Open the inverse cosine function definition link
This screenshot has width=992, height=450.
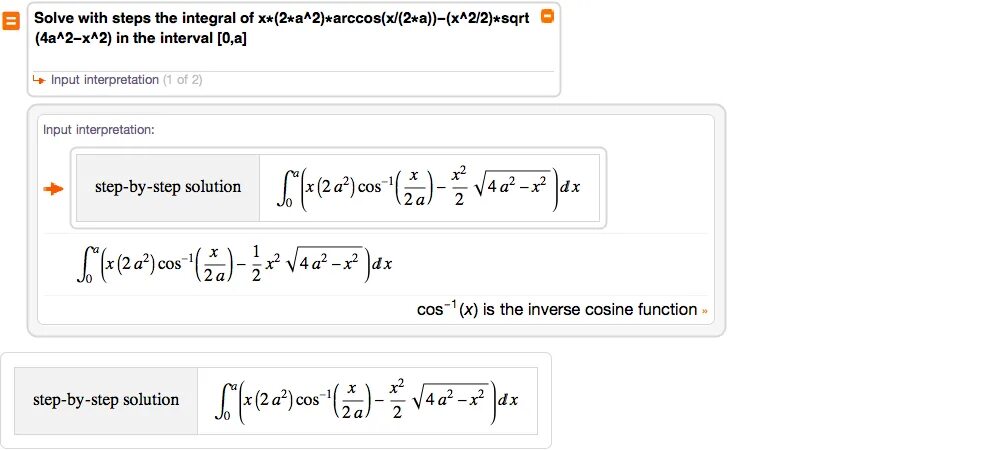pos(556,310)
